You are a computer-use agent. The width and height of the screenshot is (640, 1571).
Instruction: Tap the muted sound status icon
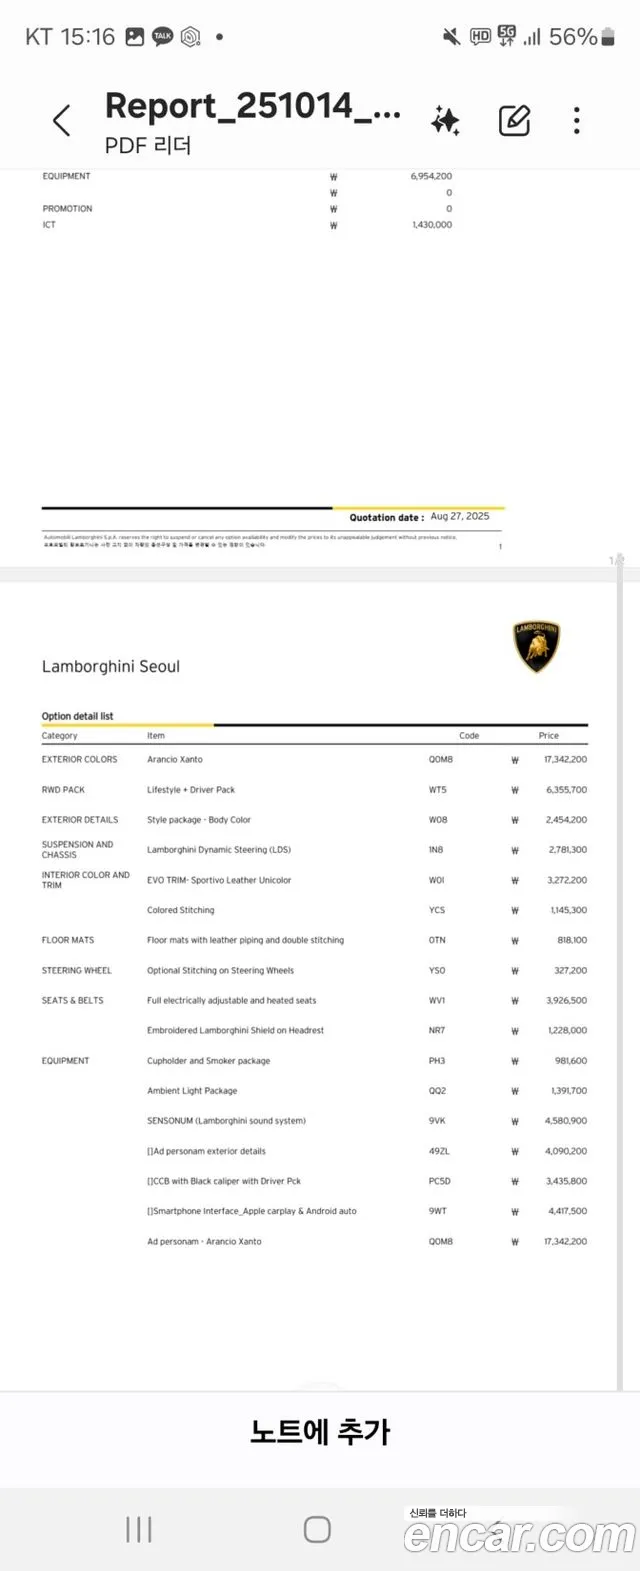451,37
